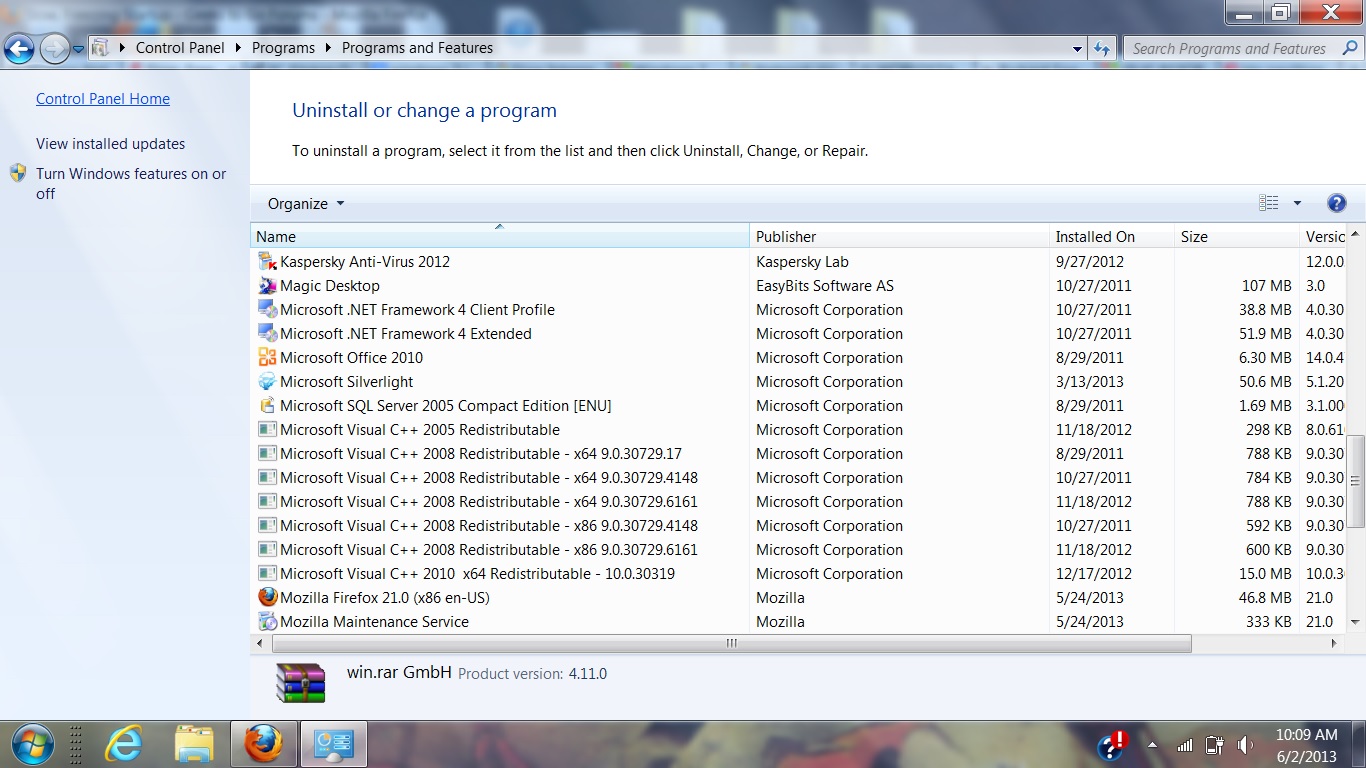Click the .NET Framework 4 Extended icon
Viewport: 1366px width, 768px height.
coord(267,334)
